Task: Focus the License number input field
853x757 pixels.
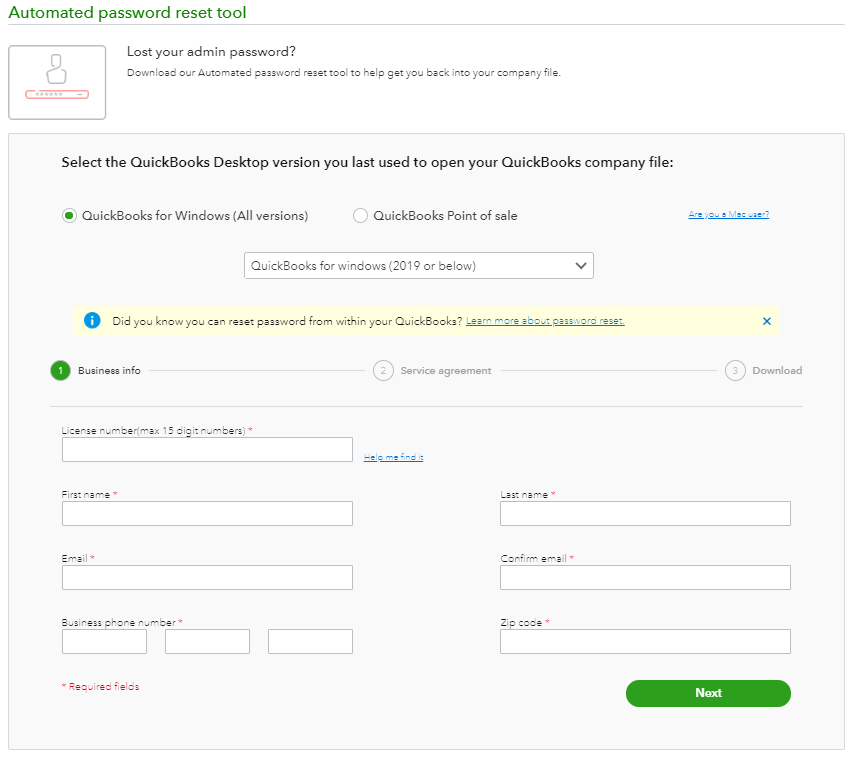Action: (207, 449)
